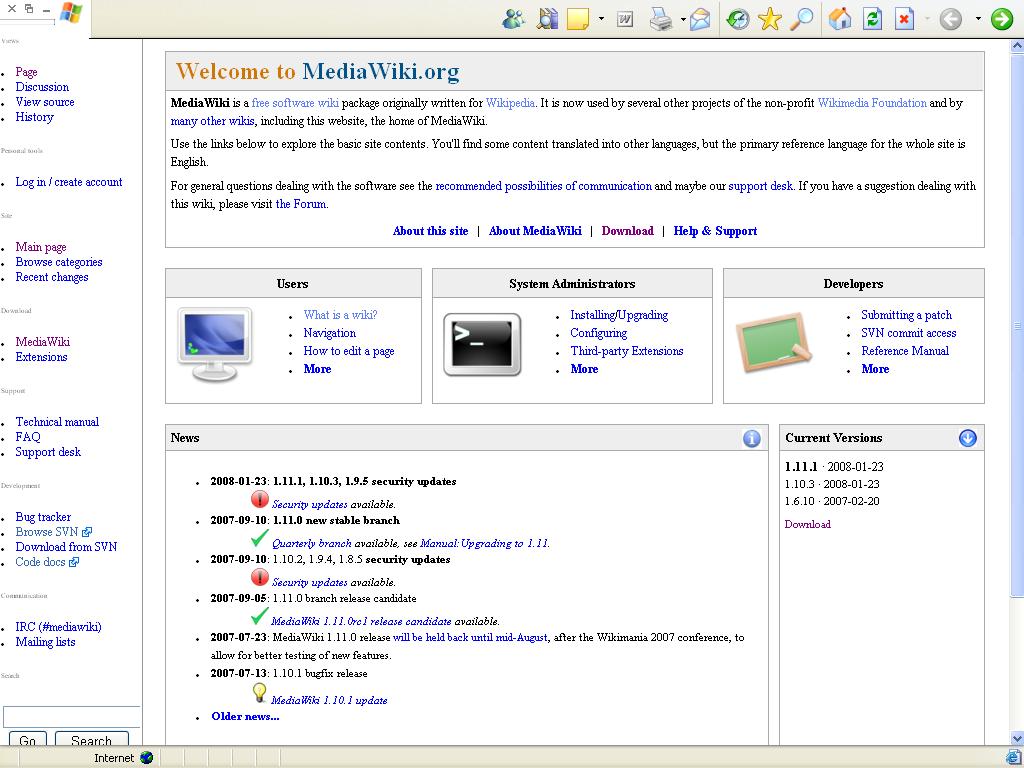
Task: Click the external link icon beside Browse SVN
Action: pyautogui.click(x=87, y=532)
